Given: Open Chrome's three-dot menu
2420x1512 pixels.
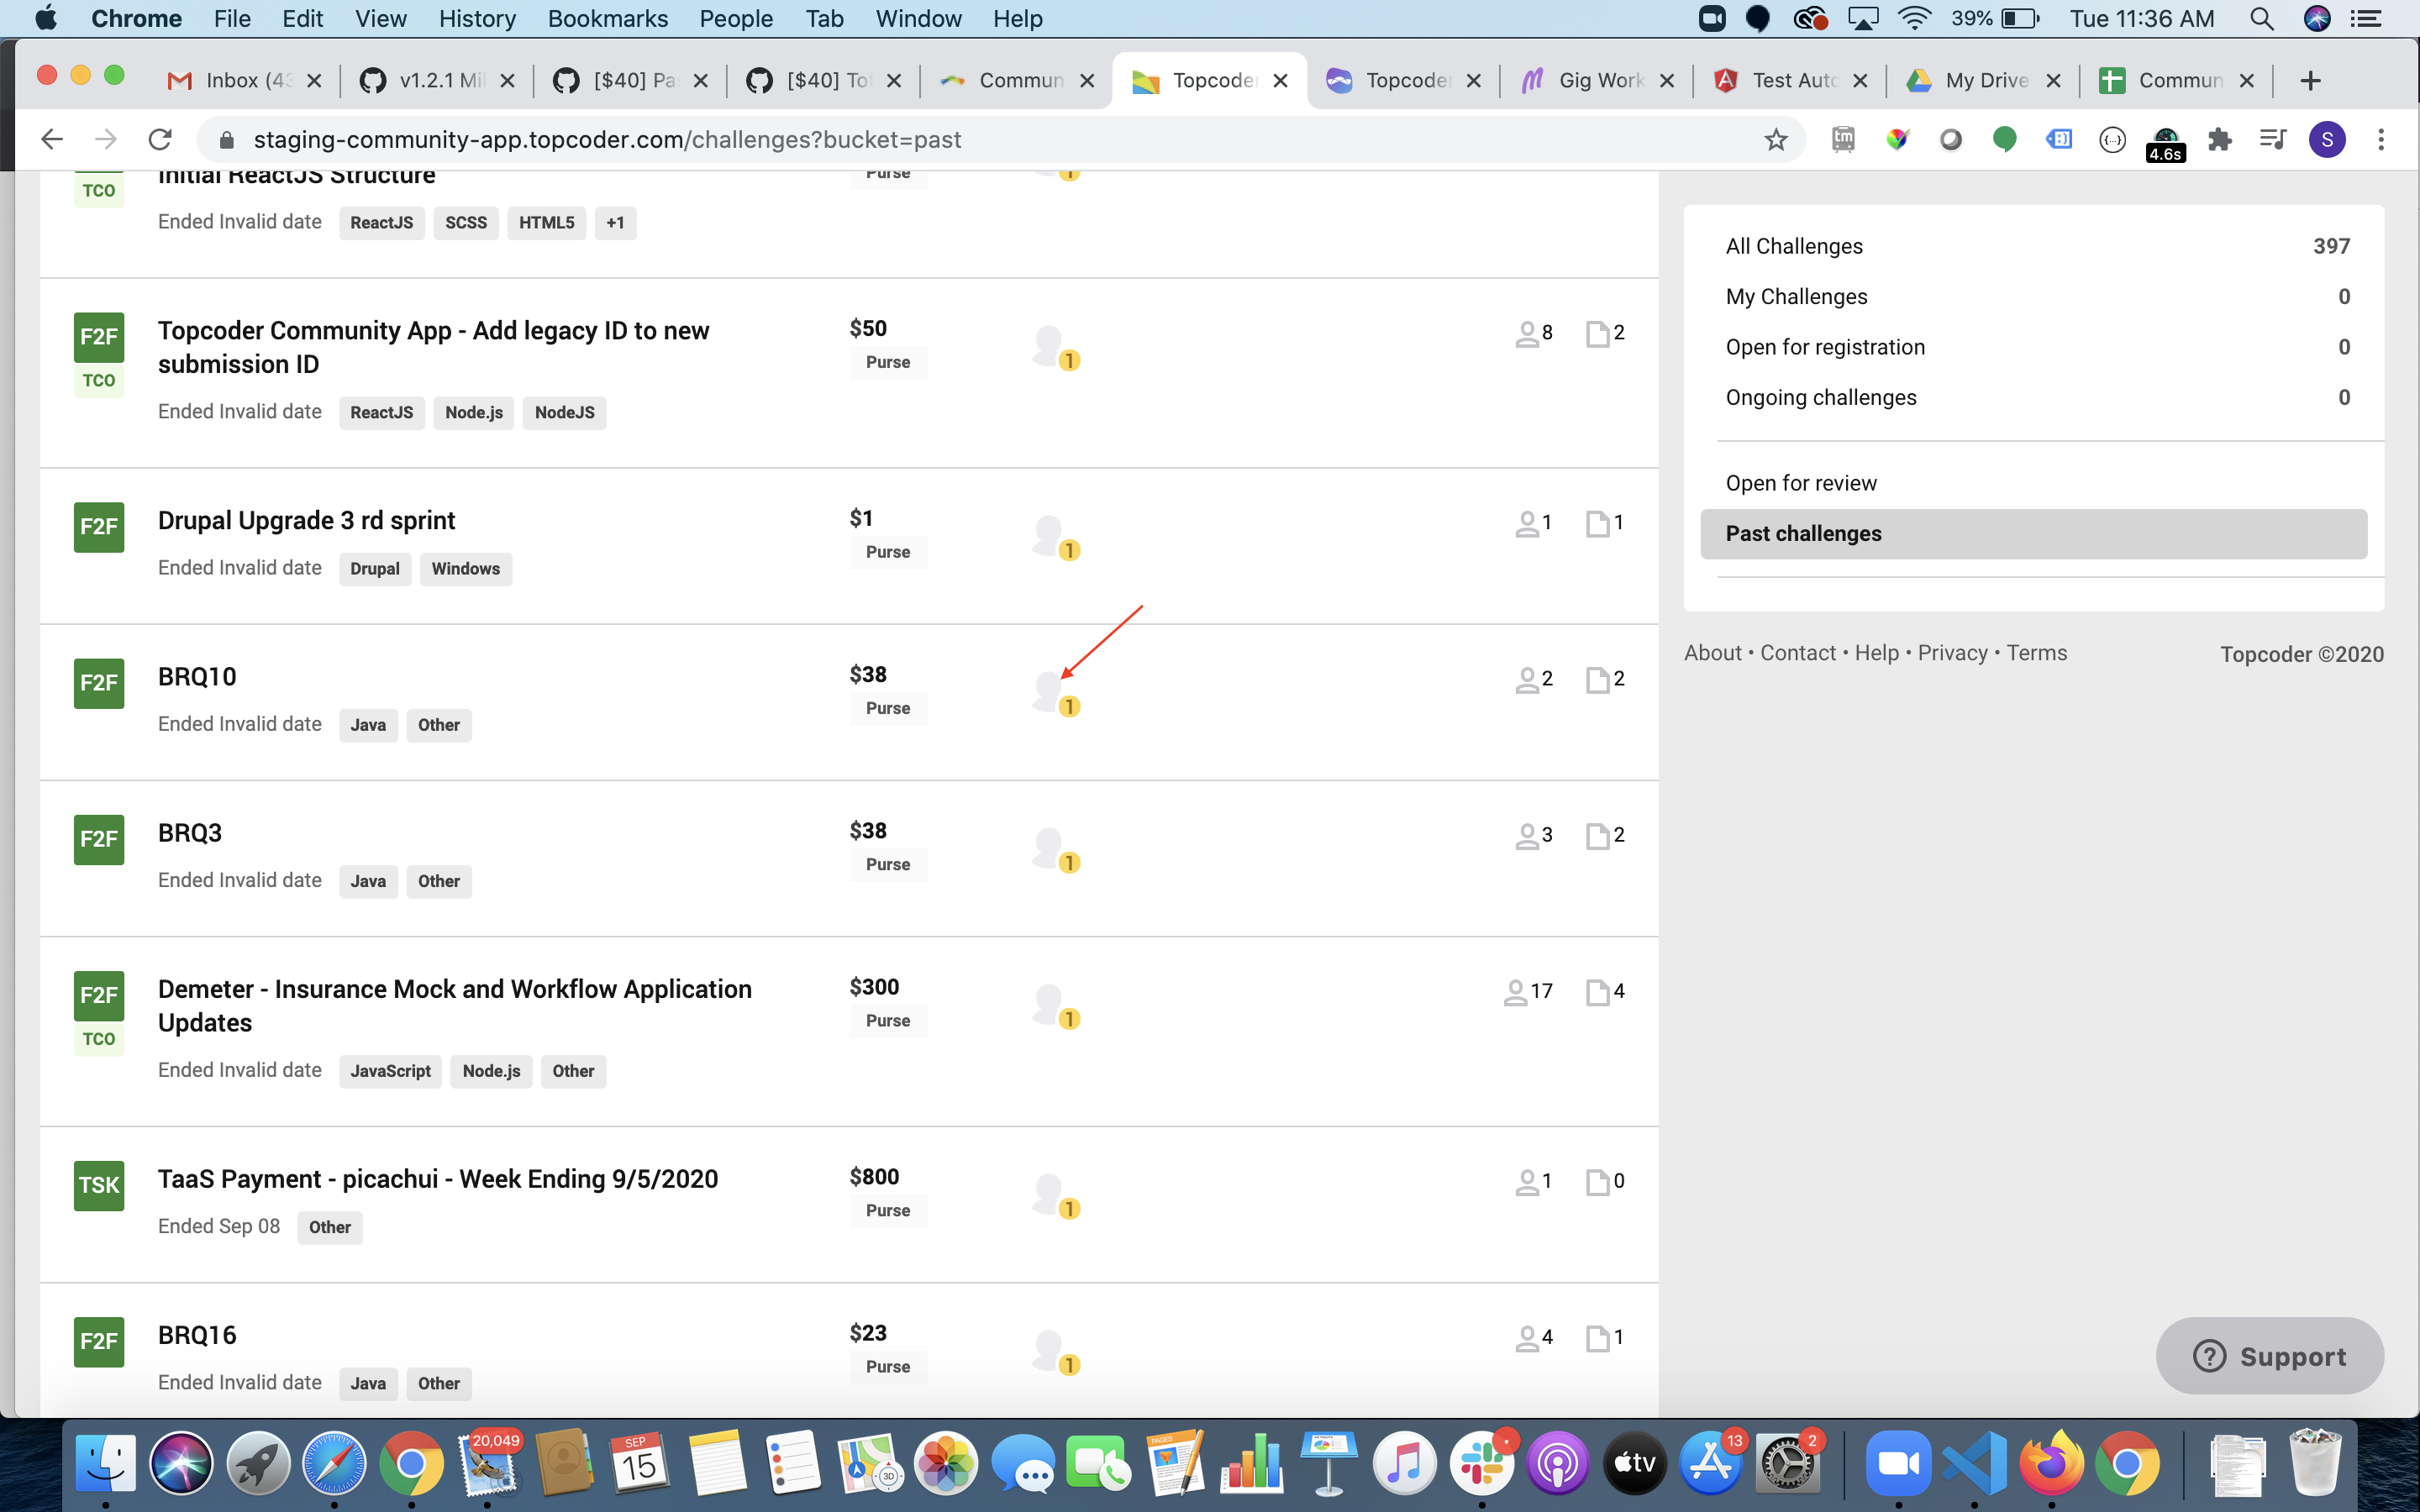Looking at the screenshot, I should (x=2381, y=139).
